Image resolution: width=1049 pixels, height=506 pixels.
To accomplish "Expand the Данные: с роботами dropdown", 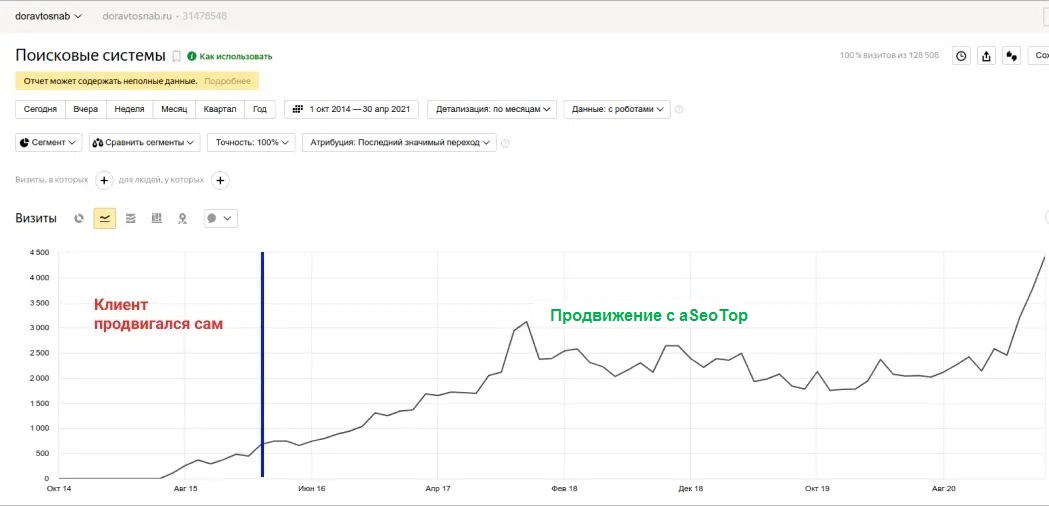I will coord(617,109).
